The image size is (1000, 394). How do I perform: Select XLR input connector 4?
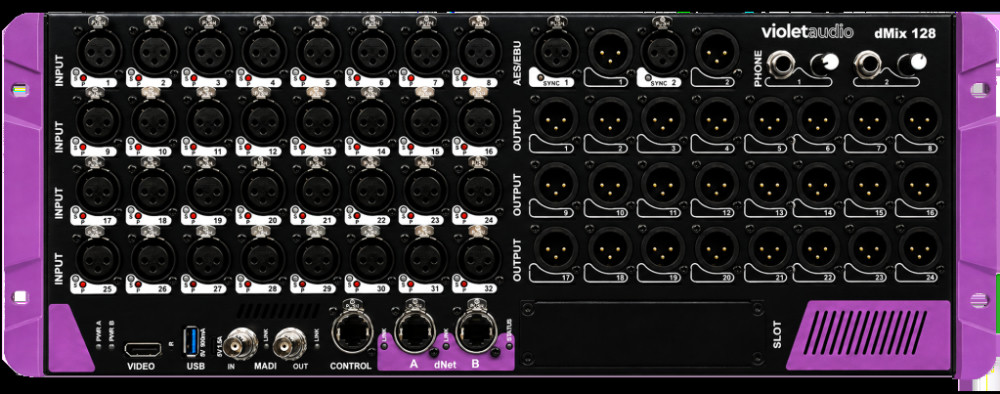coord(264,50)
